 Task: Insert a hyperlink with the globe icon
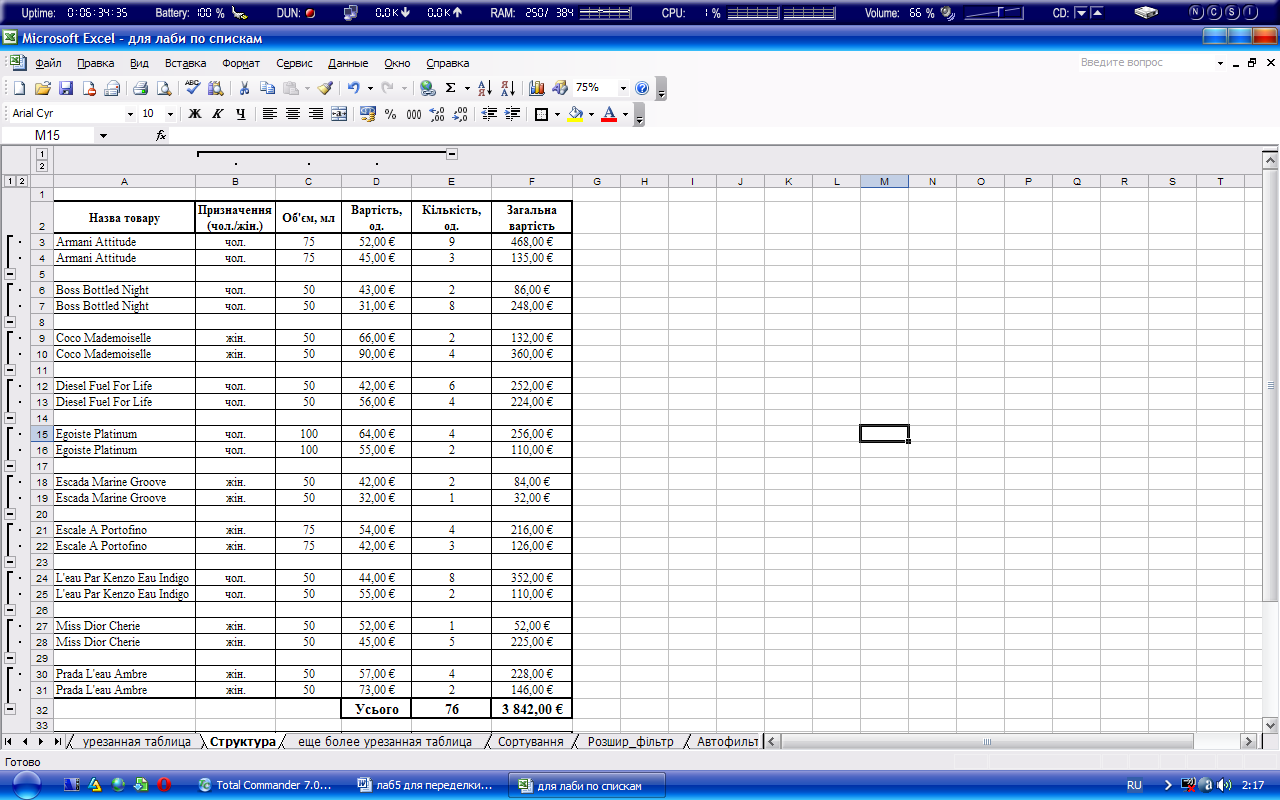click(428, 88)
